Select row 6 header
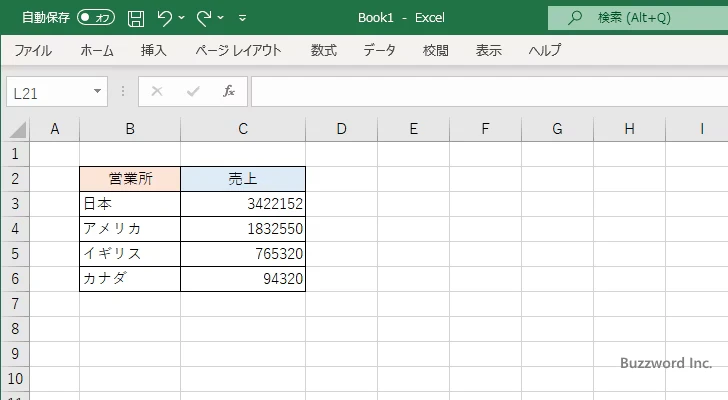The width and height of the screenshot is (728, 400). point(15,279)
